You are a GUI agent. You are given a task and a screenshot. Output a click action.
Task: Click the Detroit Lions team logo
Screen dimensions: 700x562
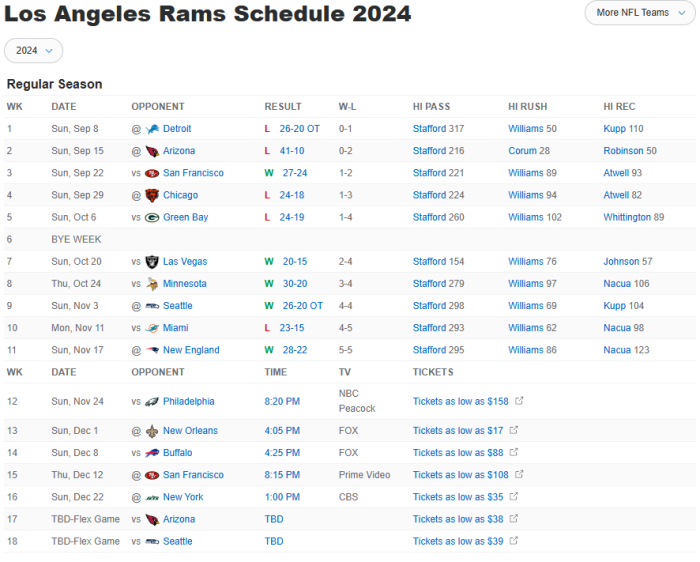tap(152, 129)
